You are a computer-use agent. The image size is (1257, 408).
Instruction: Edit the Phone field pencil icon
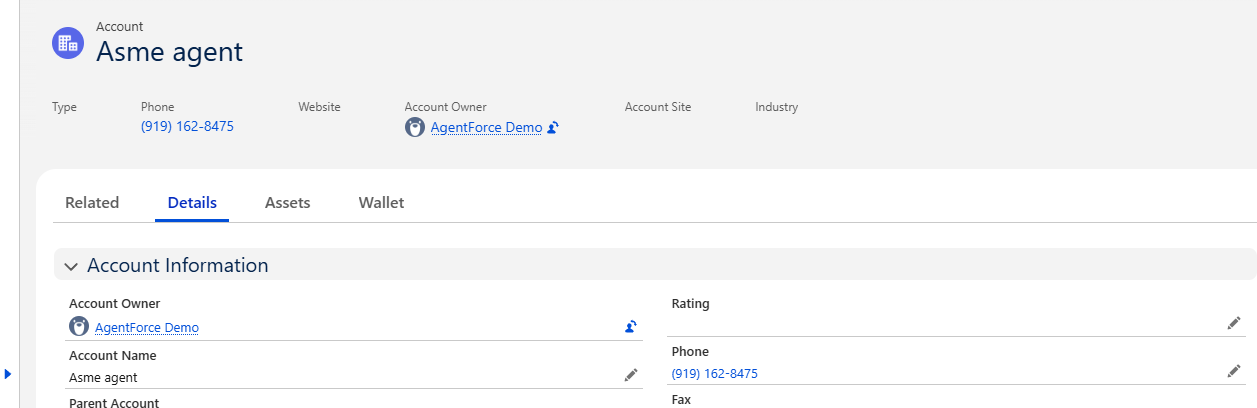1234,371
